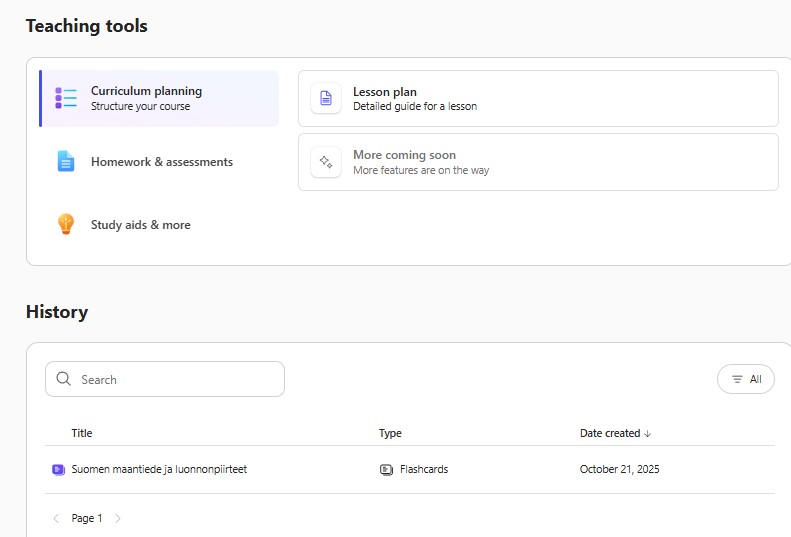The image size is (791, 537).
Task: Click the History search input field
Action: point(175,379)
